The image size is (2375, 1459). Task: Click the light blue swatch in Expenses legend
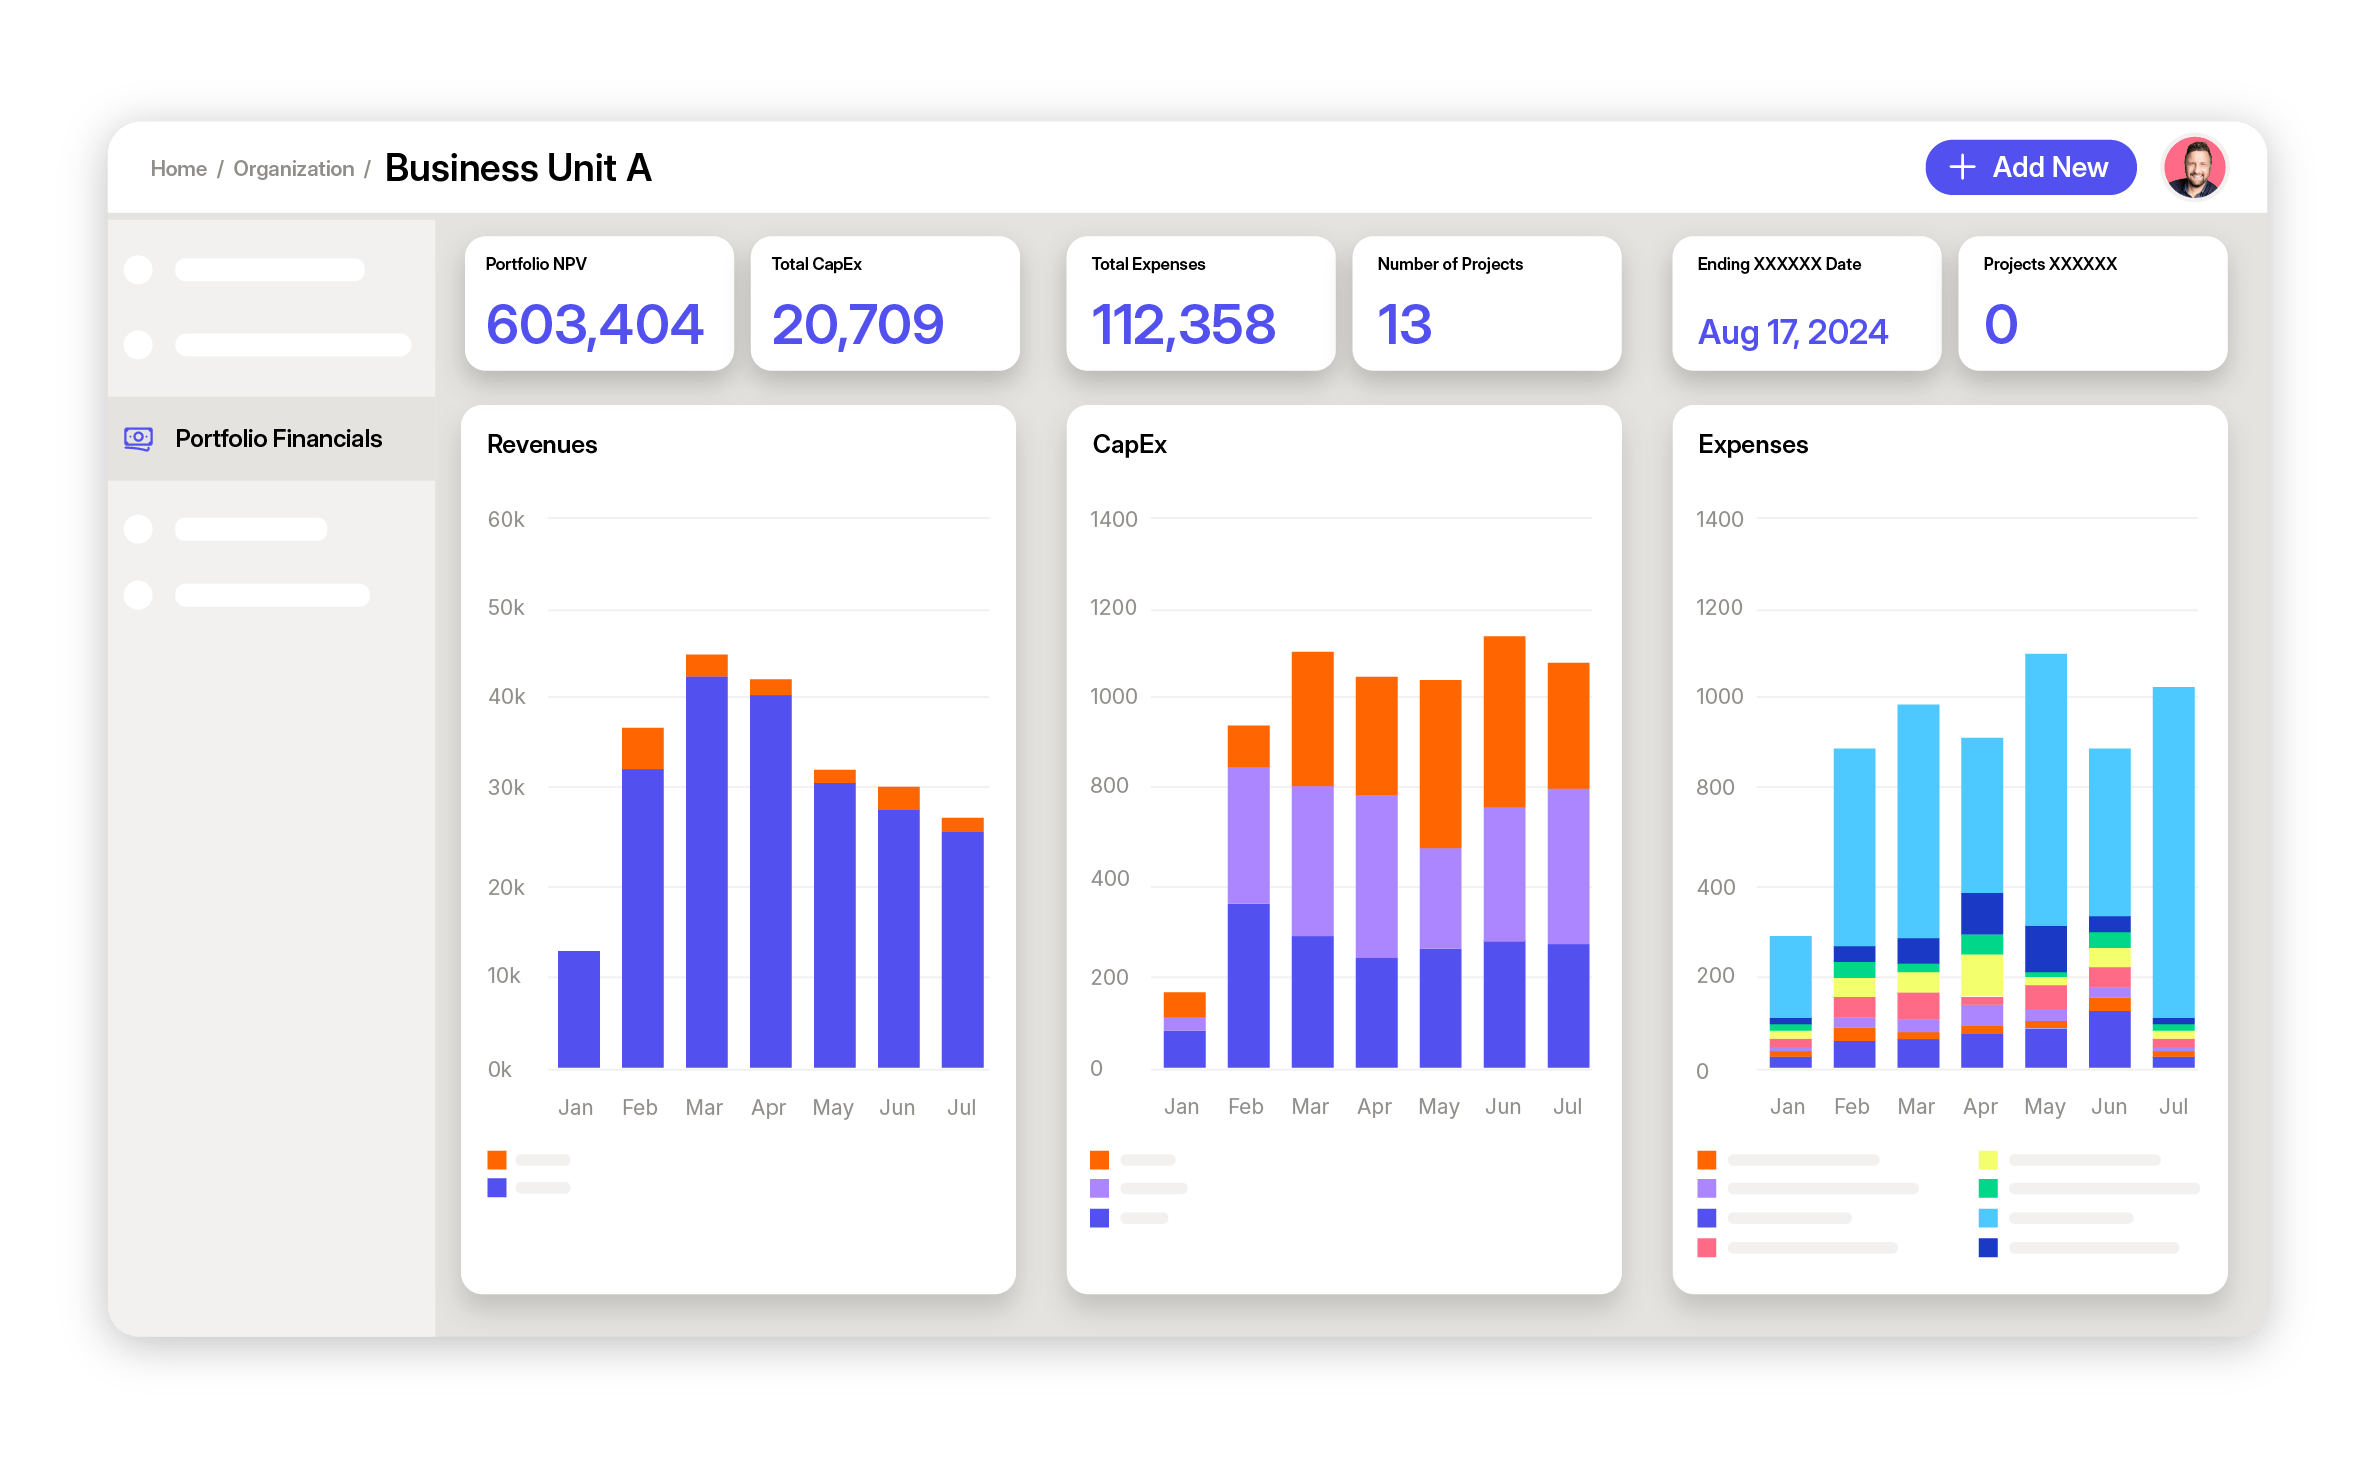pyautogui.click(x=1988, y=1218)
